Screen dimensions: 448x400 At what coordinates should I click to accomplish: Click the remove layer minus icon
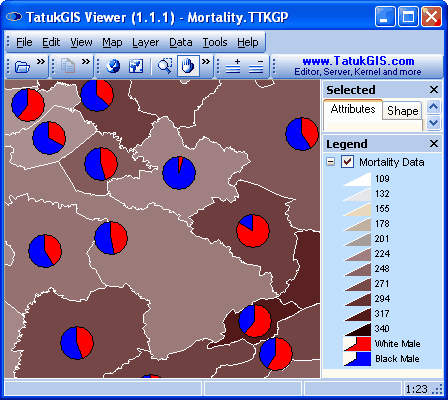[256, 66]
